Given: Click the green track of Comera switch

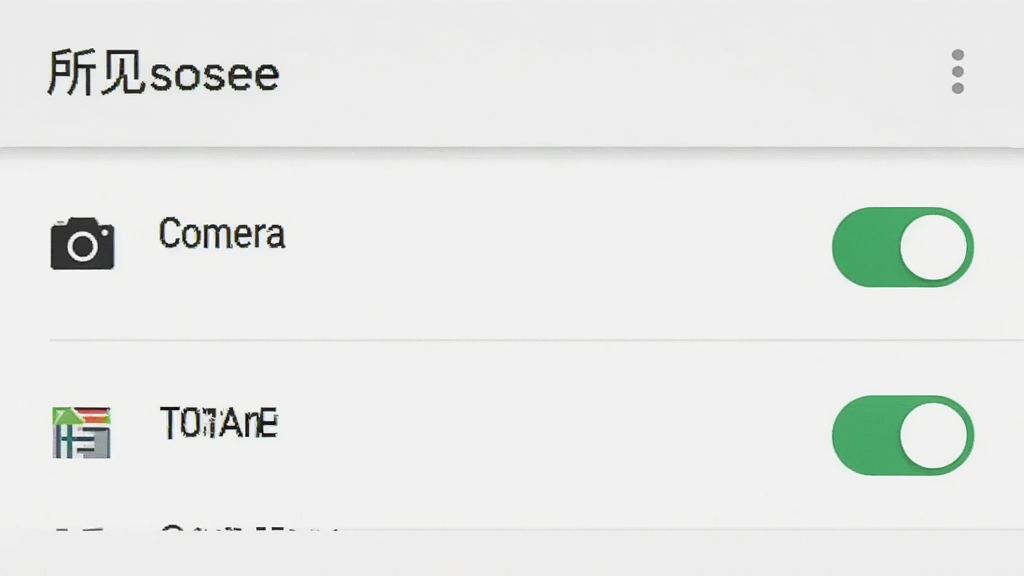Looking at the screenshot, I should tap(865, 247).
